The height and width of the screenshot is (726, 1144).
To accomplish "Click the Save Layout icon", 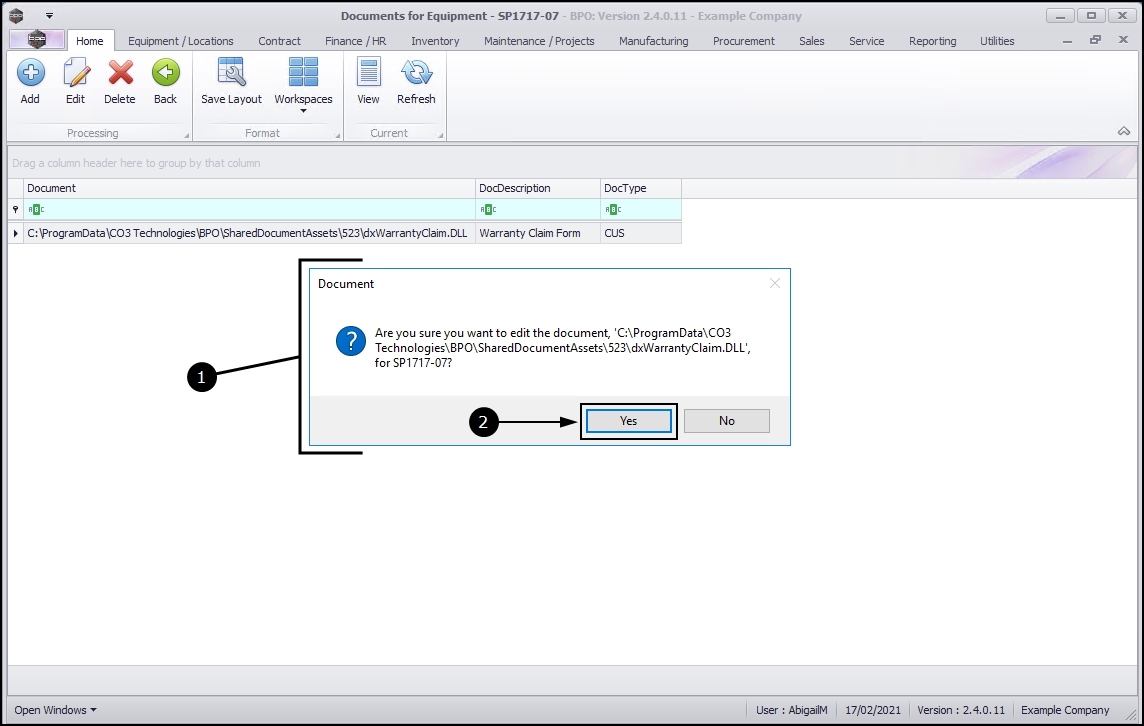I will [231, 74].
